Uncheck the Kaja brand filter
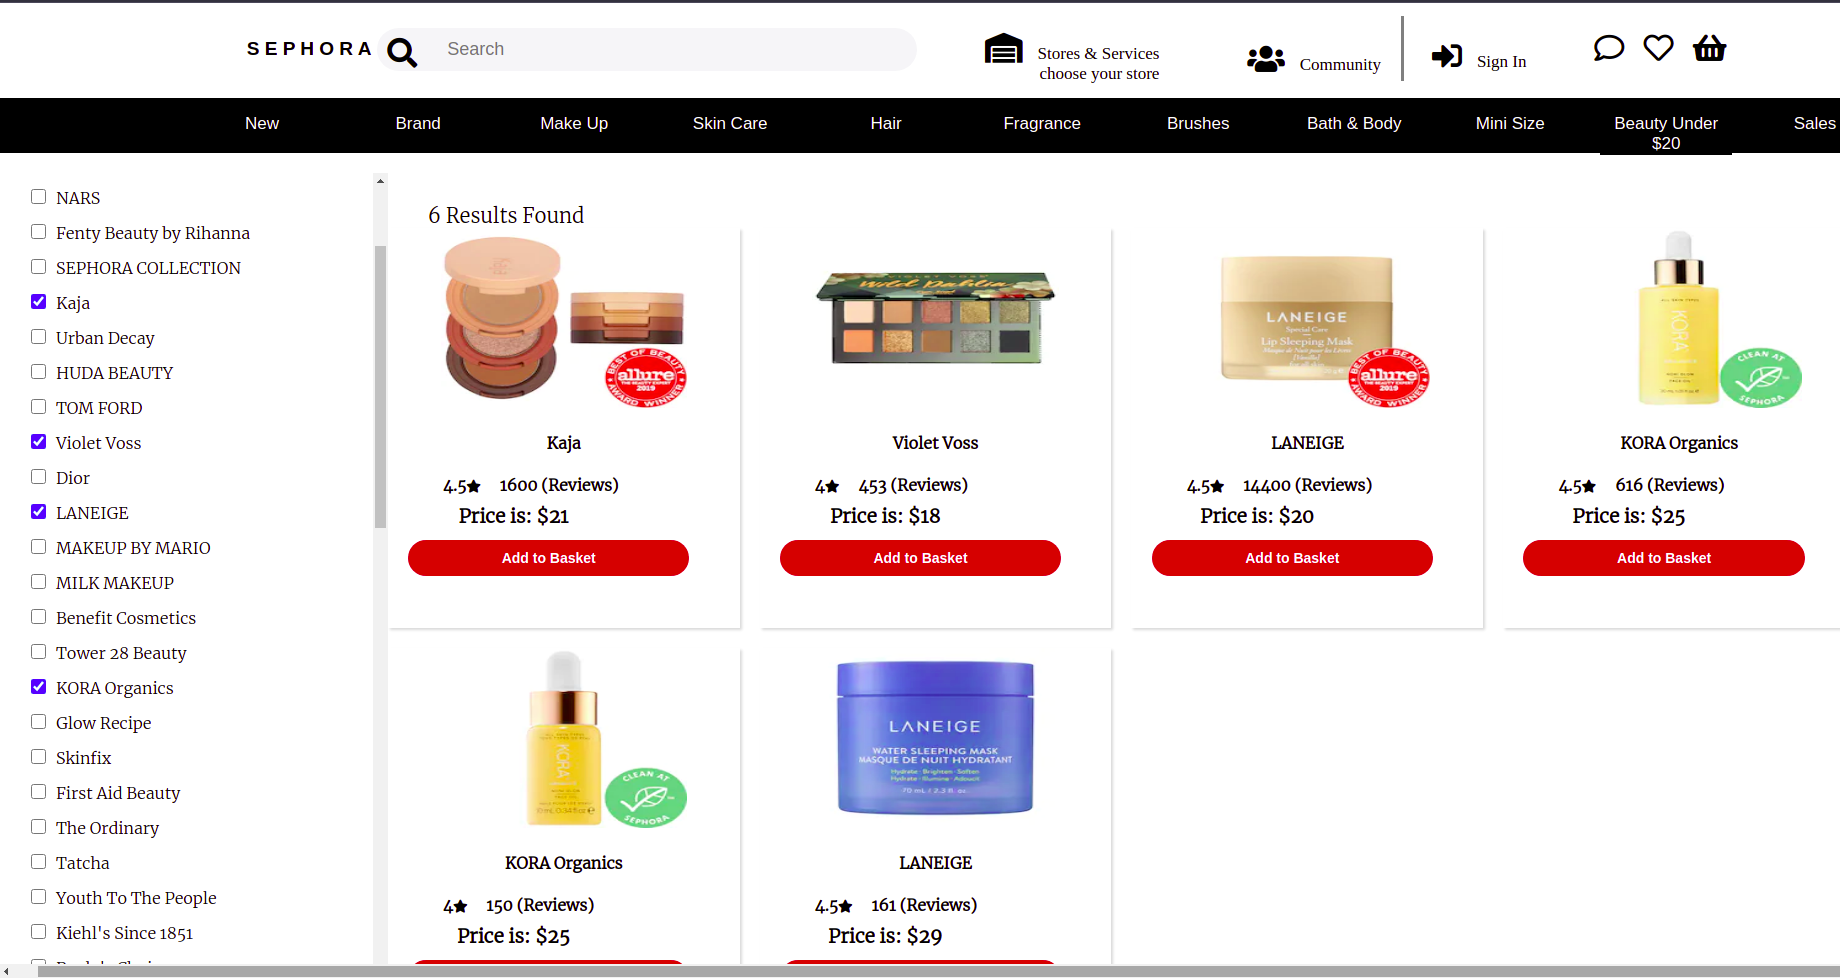Screen dimensions: 1840x978 point(39,302)
